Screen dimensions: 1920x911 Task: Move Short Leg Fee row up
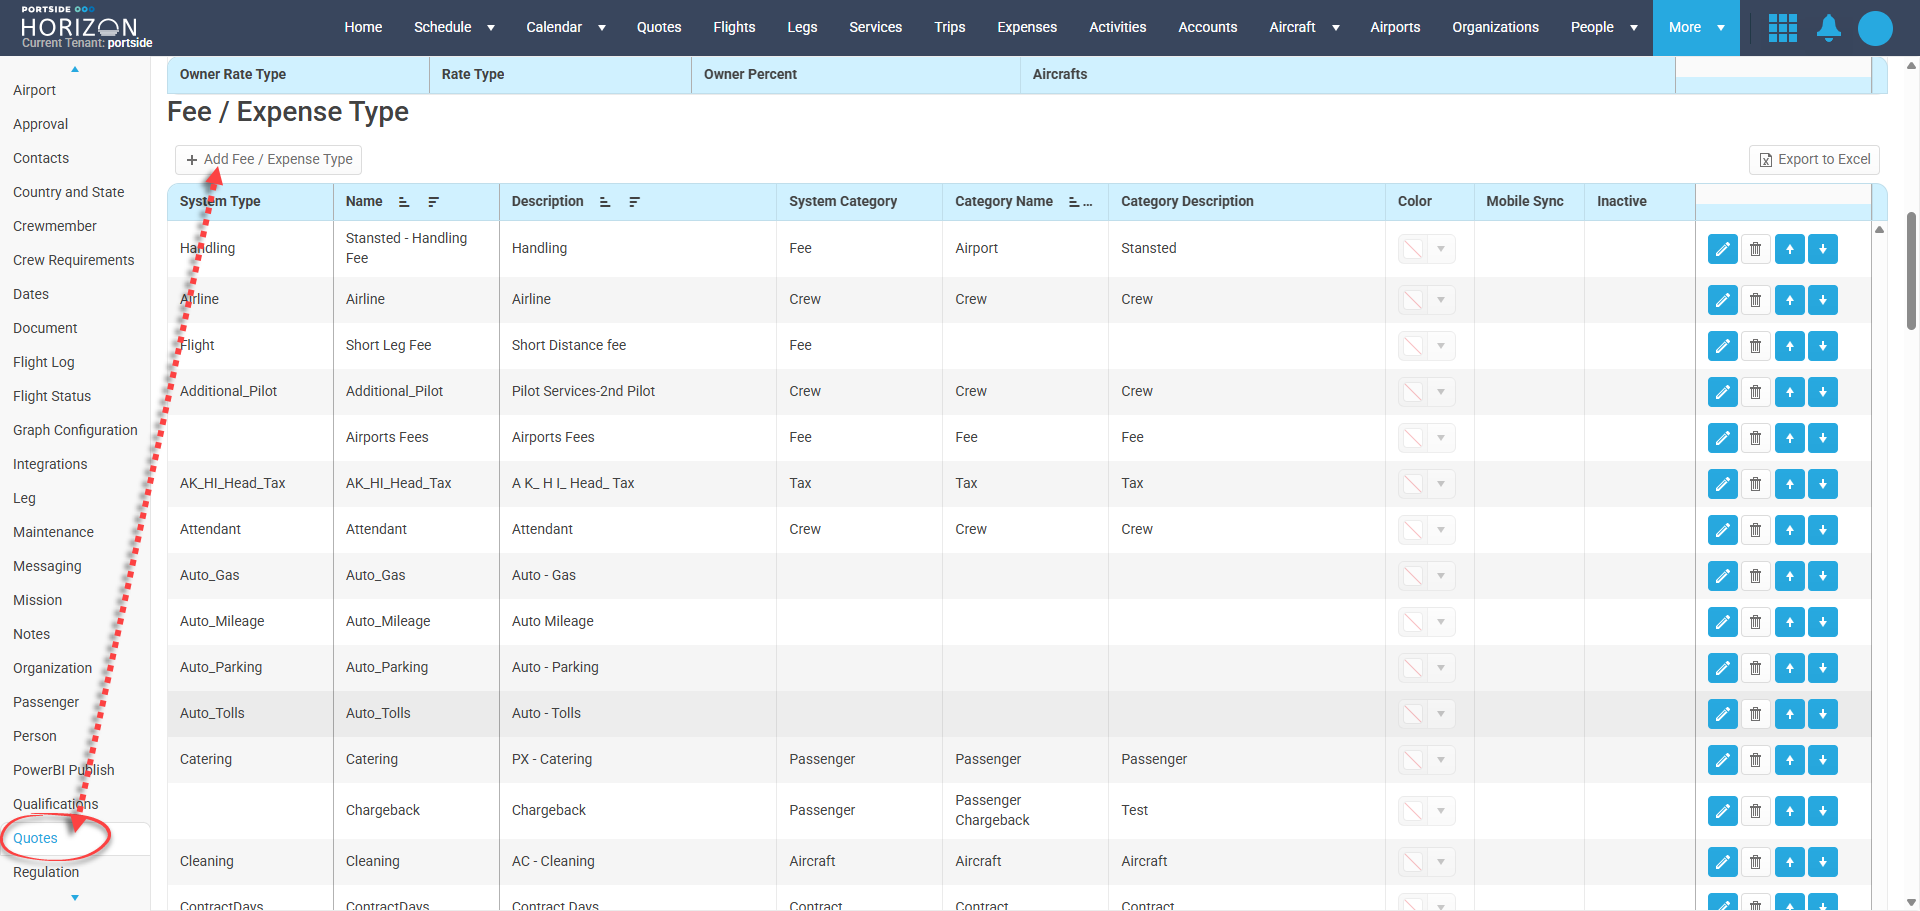coord(1789,346)
